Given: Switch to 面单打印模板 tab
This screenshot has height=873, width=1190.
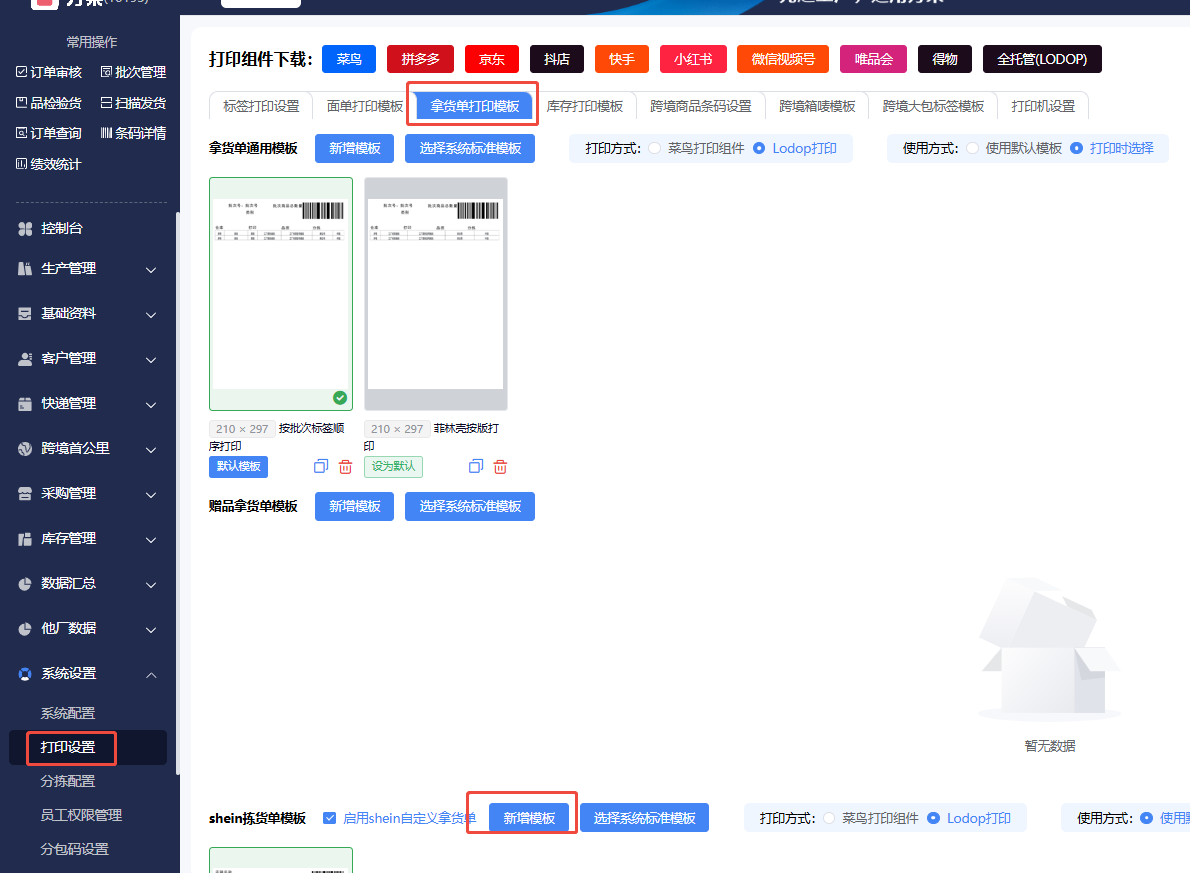Looking at the screenshot, I should (x=364, y=106).
